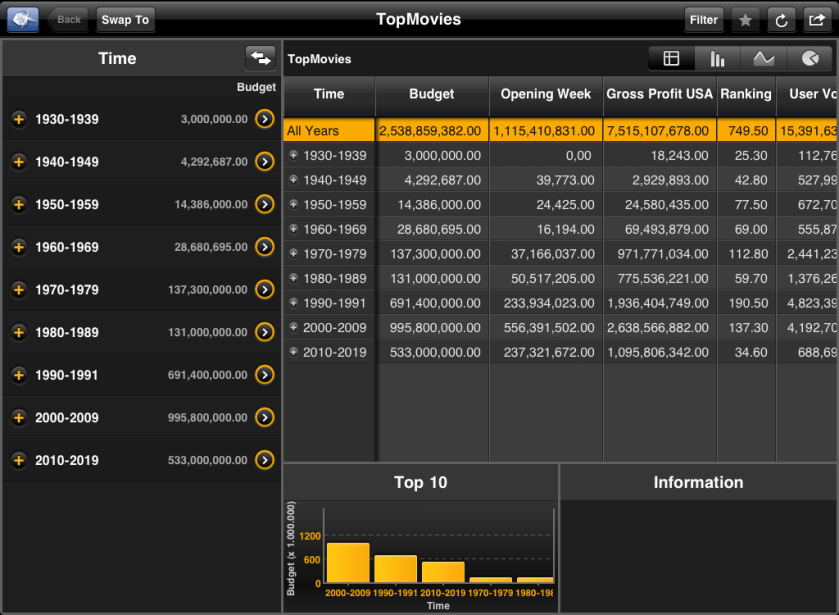This screenshot has height=615, width=839.
Task: Click the circled arrow beside 1970-1979
Action: 264,289
